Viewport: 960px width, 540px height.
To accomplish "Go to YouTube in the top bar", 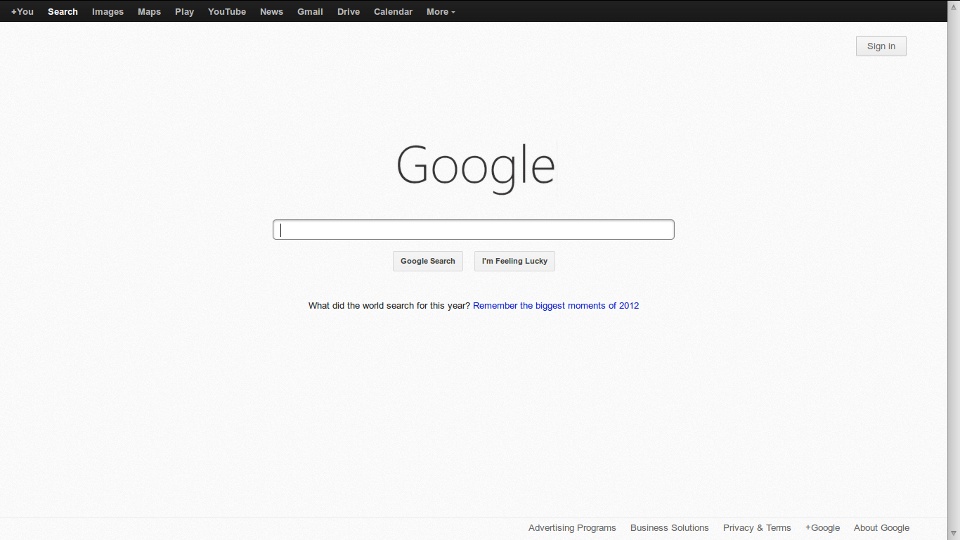I will point(227,12).
